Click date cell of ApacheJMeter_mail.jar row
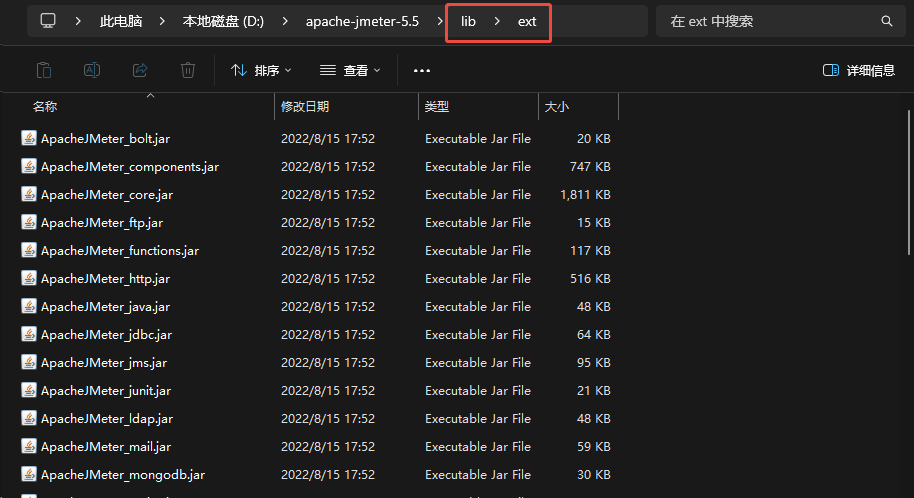Screen dimensions: 914x498 [x=328, y=447]
